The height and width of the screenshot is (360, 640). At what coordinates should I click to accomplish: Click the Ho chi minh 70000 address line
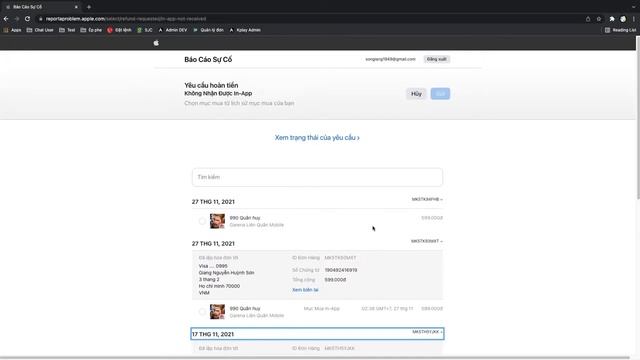click(219, 286)
